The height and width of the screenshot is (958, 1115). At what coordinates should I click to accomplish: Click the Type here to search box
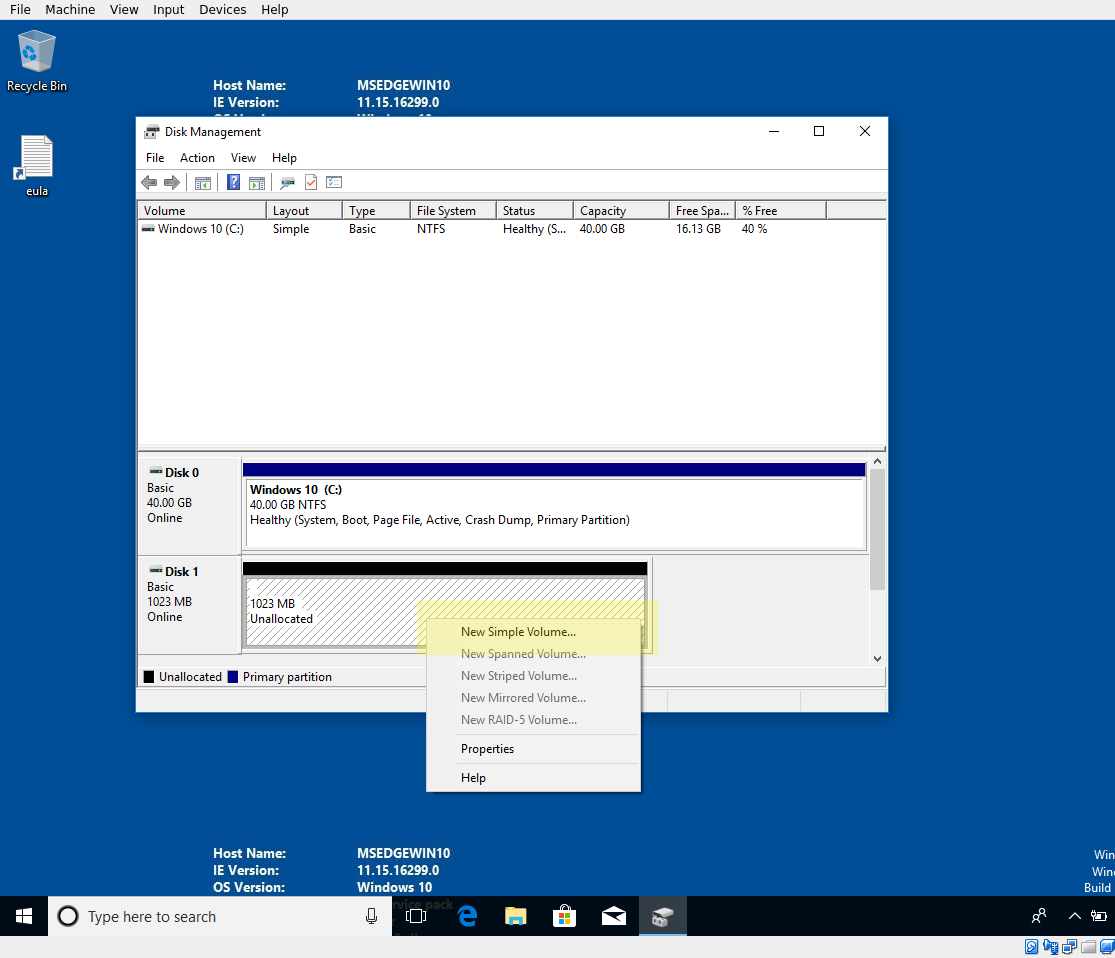220,916
